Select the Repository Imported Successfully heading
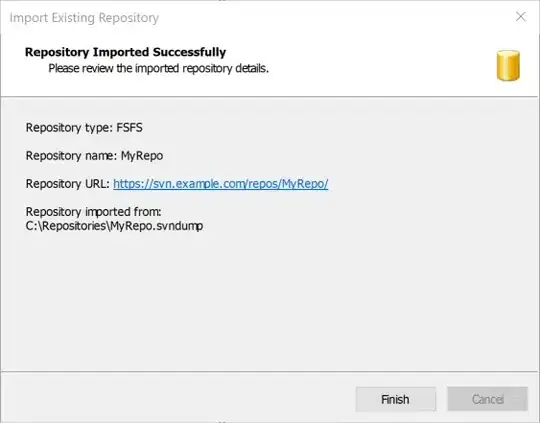The height and width of the screenshot is (423, 540). [125, 52]
